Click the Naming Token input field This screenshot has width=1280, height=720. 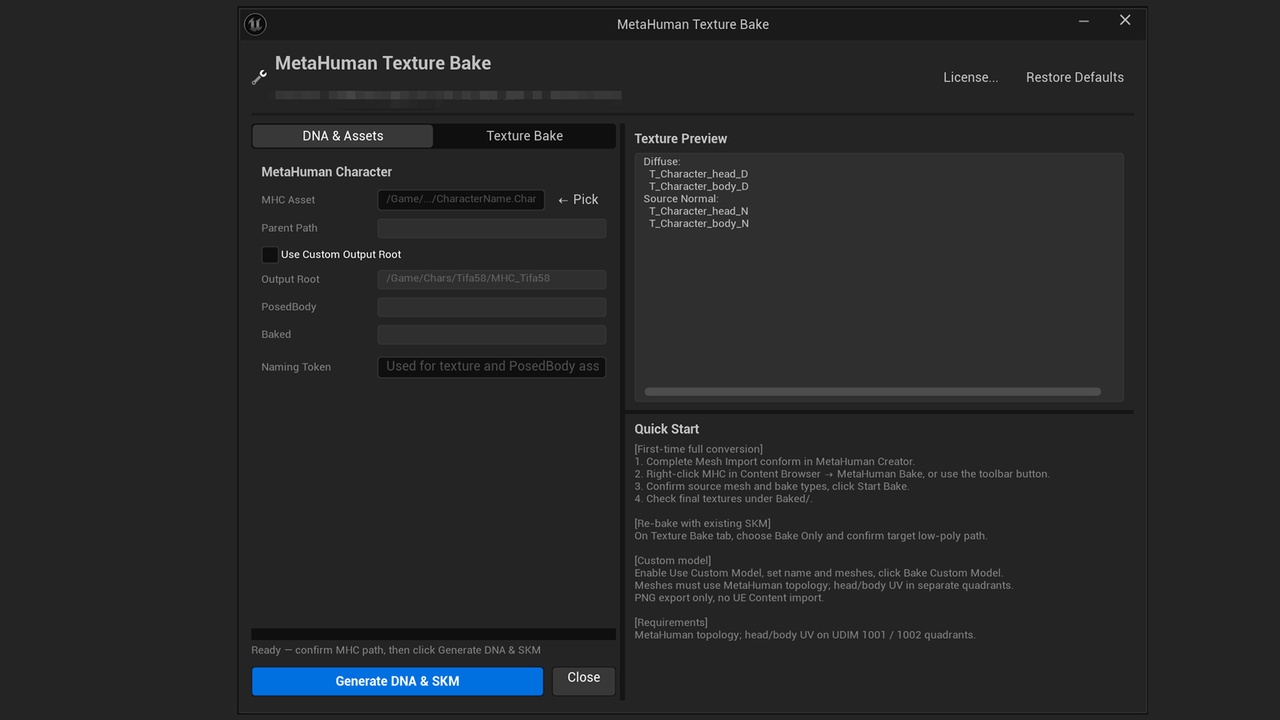click(492, 367)
